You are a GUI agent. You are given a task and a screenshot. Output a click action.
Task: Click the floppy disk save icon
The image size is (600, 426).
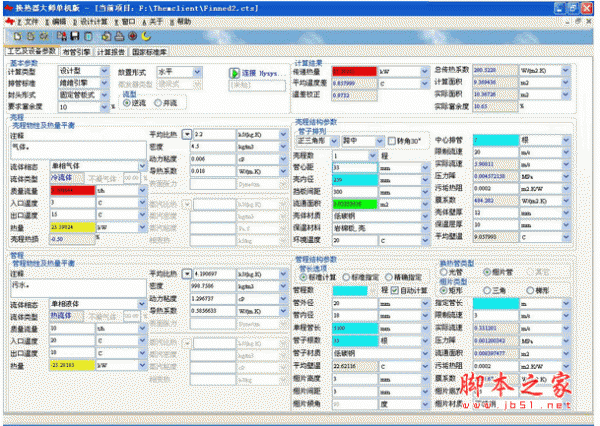(75, 36)
